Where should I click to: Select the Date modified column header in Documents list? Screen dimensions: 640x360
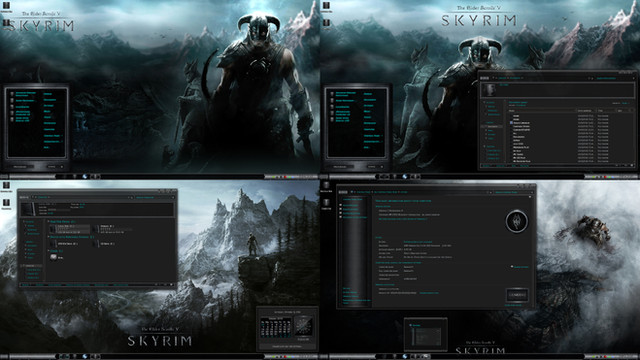[x=585, y=111]
